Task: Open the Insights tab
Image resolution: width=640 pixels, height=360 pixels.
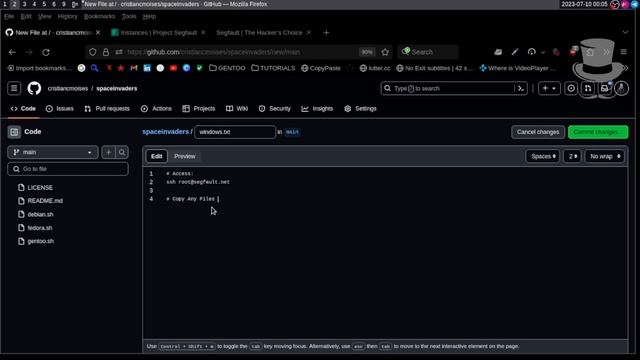Action: click(317, 109)
